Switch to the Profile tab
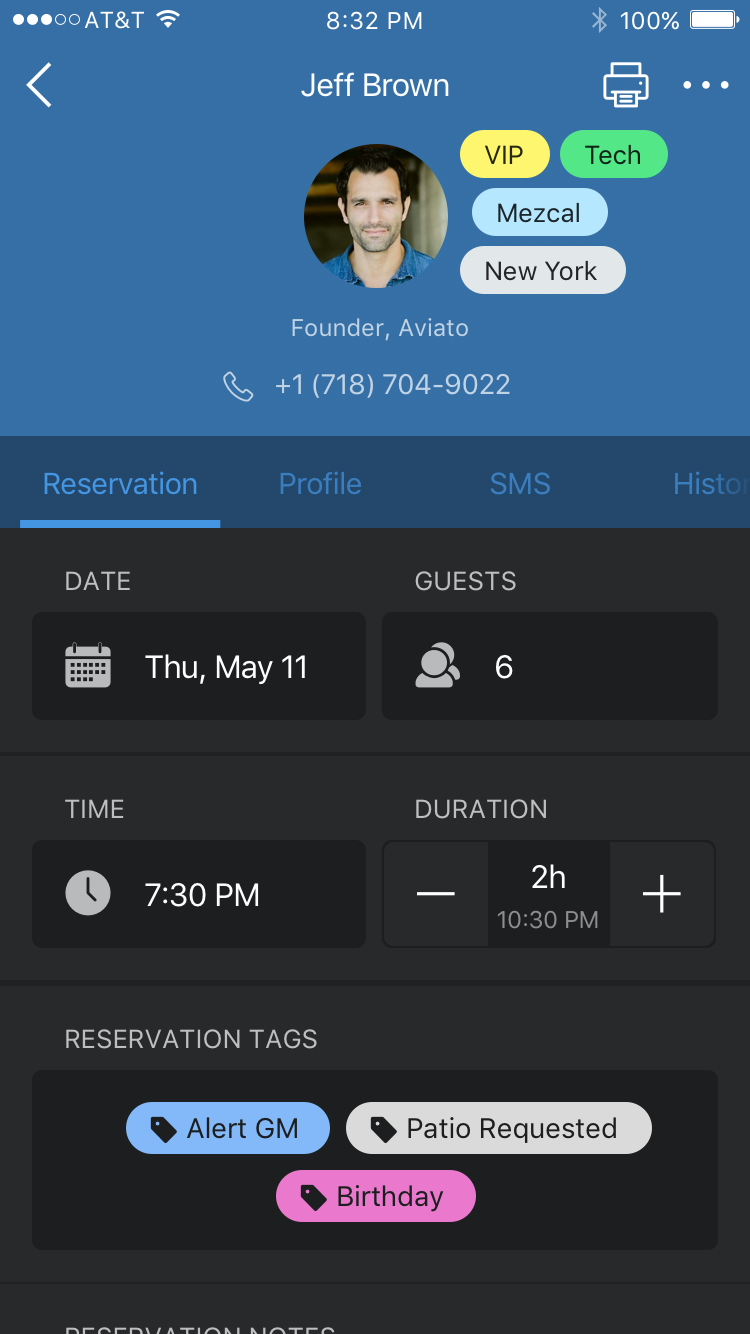 [x=320, y=484]
